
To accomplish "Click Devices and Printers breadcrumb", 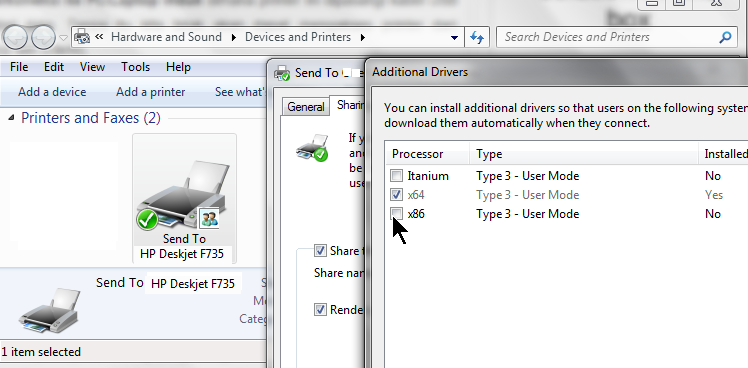I will point(298,37).
